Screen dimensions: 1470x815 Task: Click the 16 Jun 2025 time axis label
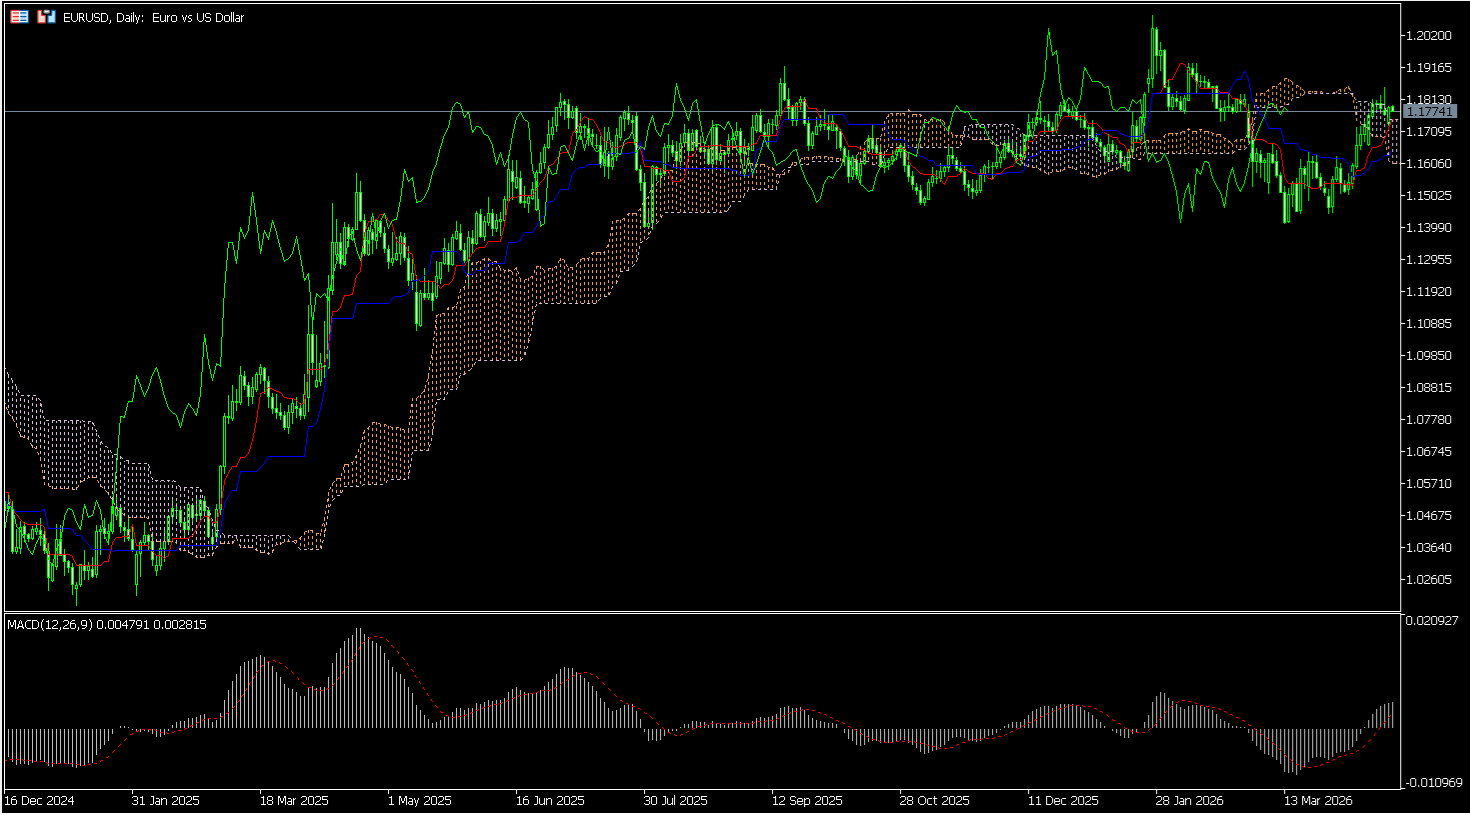(550, 801)
